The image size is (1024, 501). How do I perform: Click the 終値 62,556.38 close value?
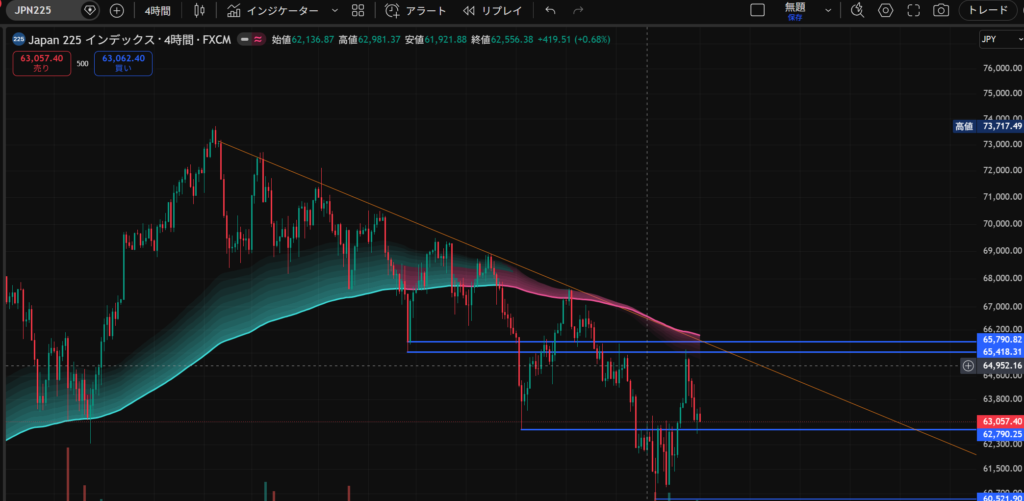coord(502,39)
